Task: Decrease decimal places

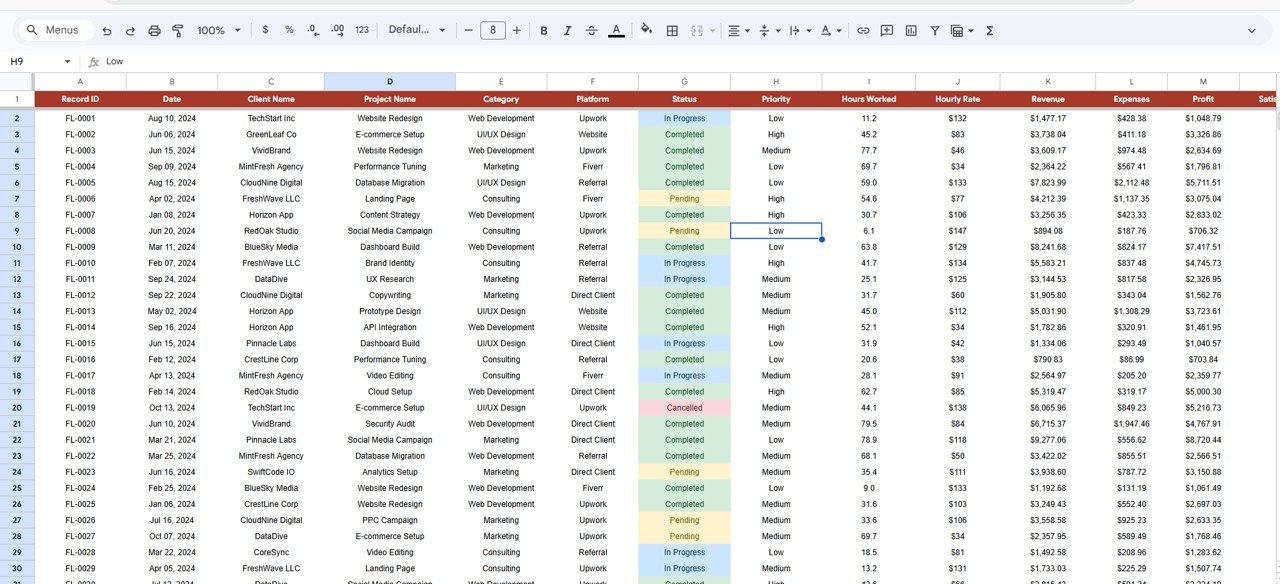Action: tap(313, 30)
